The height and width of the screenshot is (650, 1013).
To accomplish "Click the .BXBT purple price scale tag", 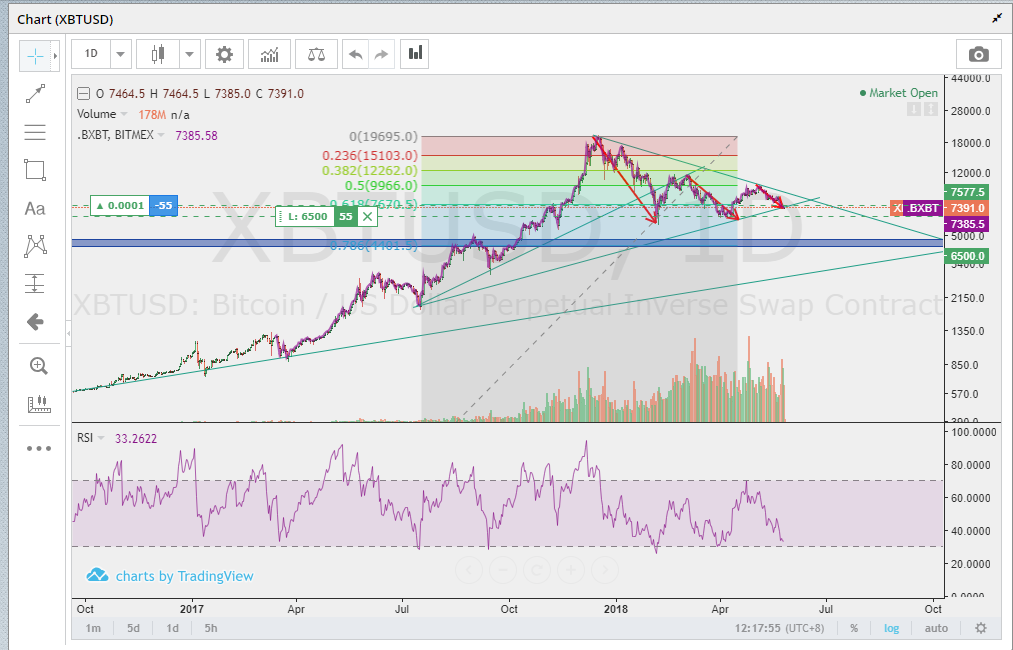I will 923,208.
